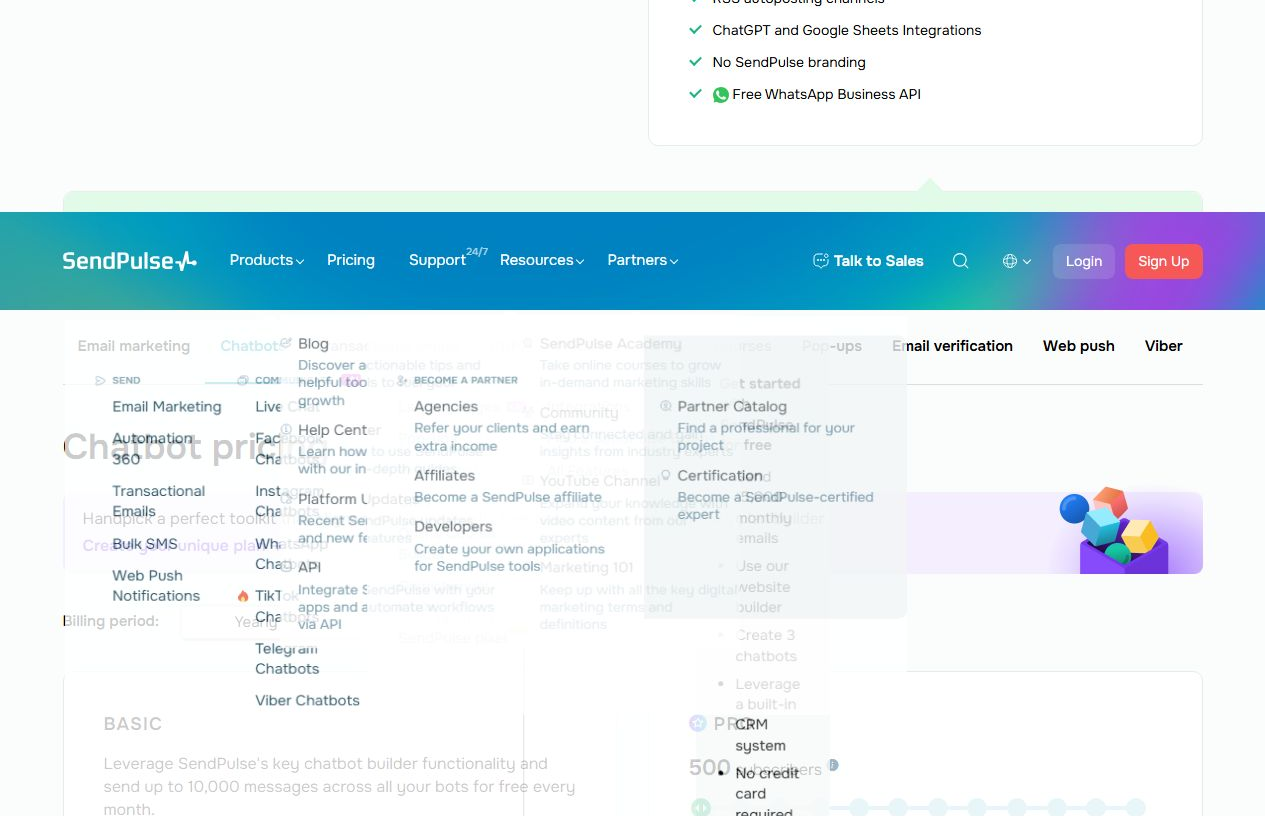Open the Billing period Yearly dropdown
The image size is (1265, 816).
click(x=255, y=621)
